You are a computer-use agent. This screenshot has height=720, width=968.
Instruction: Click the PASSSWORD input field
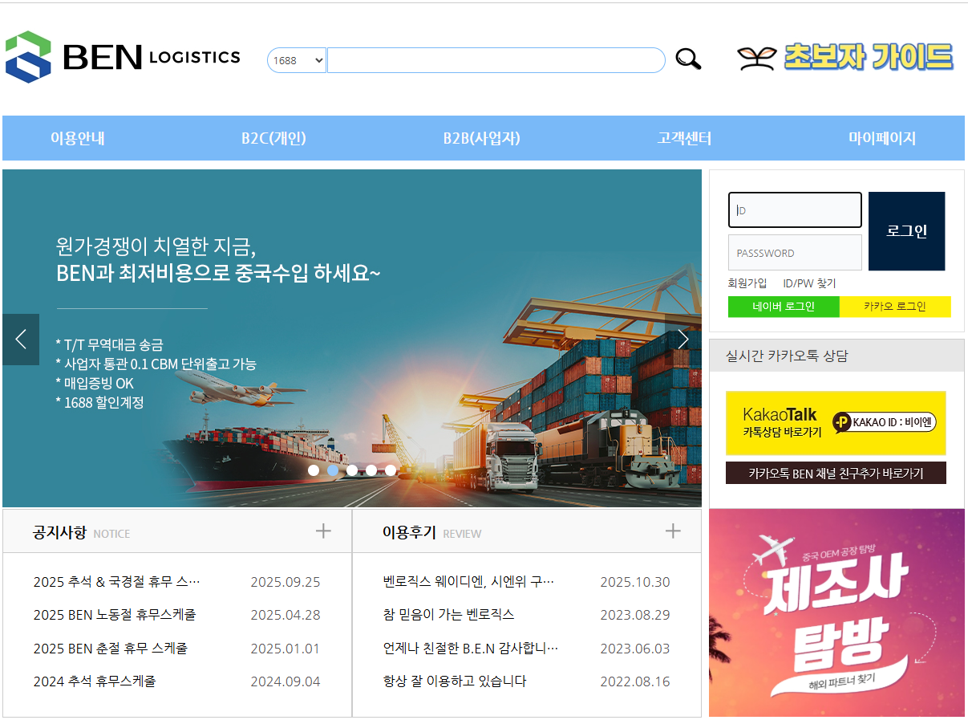(x=794, y=253)
